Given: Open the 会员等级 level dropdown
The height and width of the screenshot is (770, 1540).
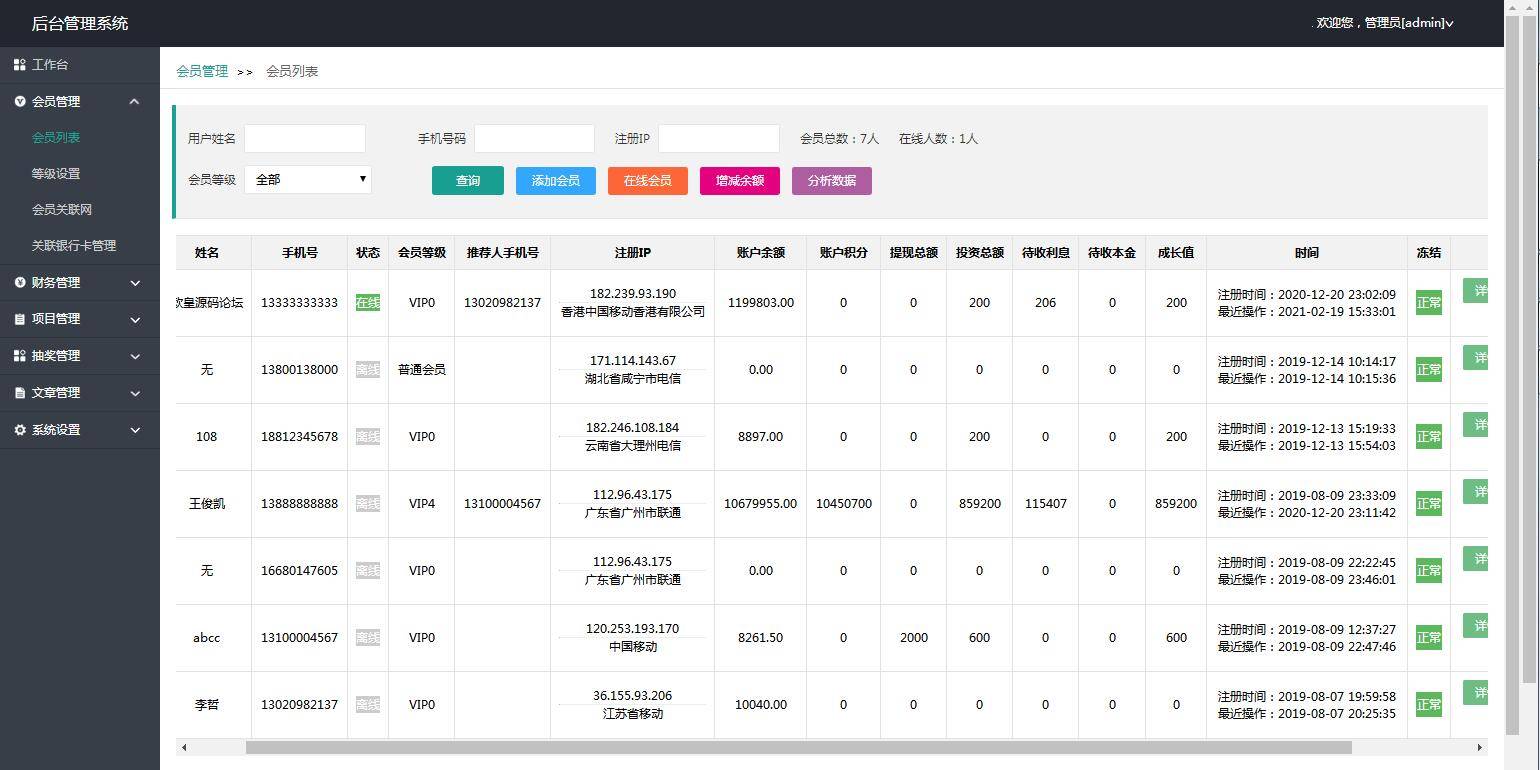Looking at the screenshot, I should [x=308, y=180].
